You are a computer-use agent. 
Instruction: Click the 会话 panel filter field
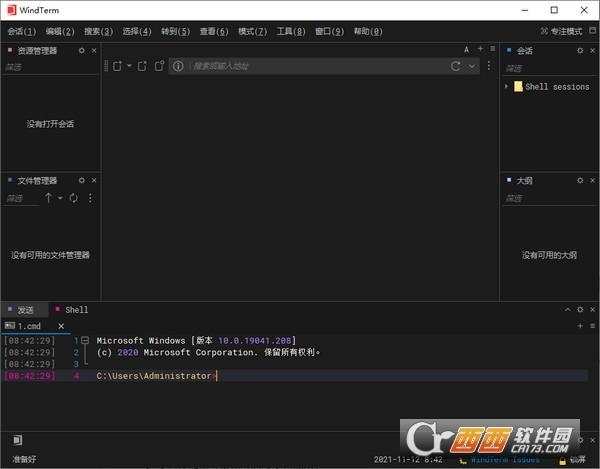pyautogui.click(x=549, y=68)
